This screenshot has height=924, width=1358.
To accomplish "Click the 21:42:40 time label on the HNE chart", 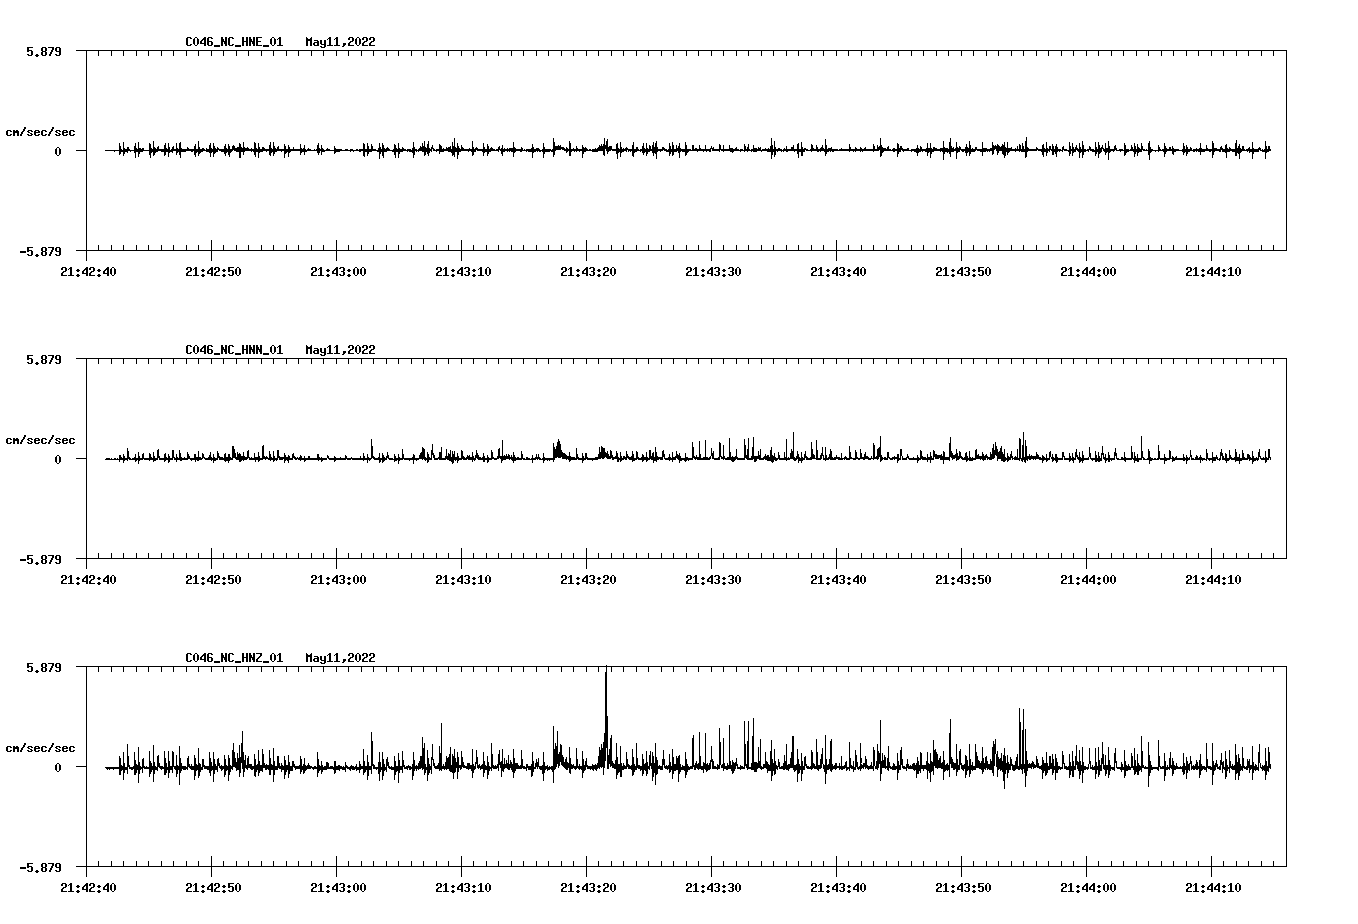I will (88, 271).
